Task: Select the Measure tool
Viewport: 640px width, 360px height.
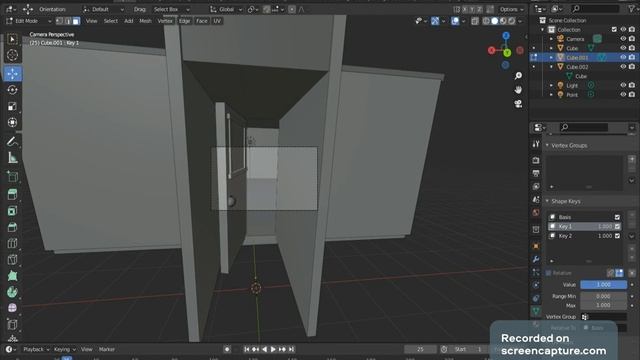Action: (x=12, y=158)
